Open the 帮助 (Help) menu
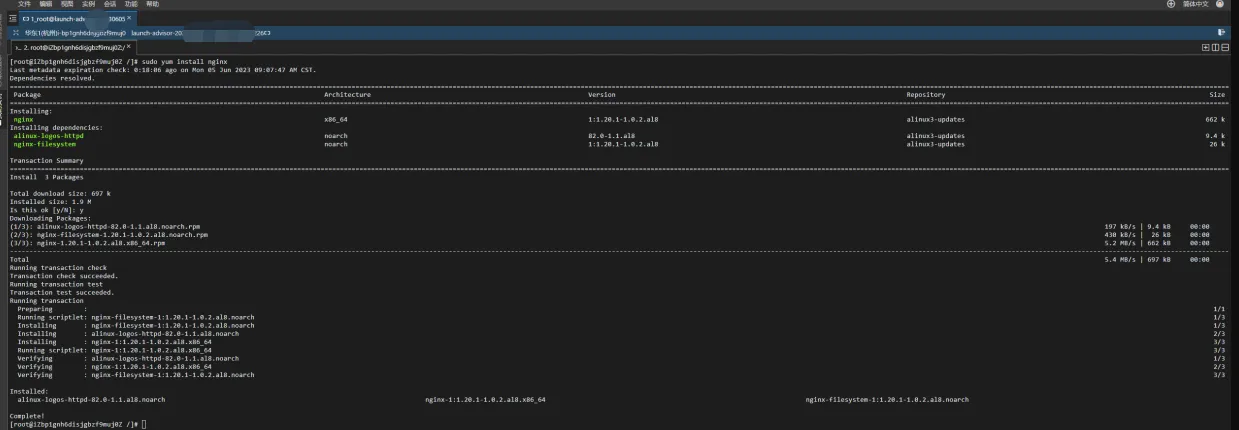Screen dimensions: 1239x430 153,4
